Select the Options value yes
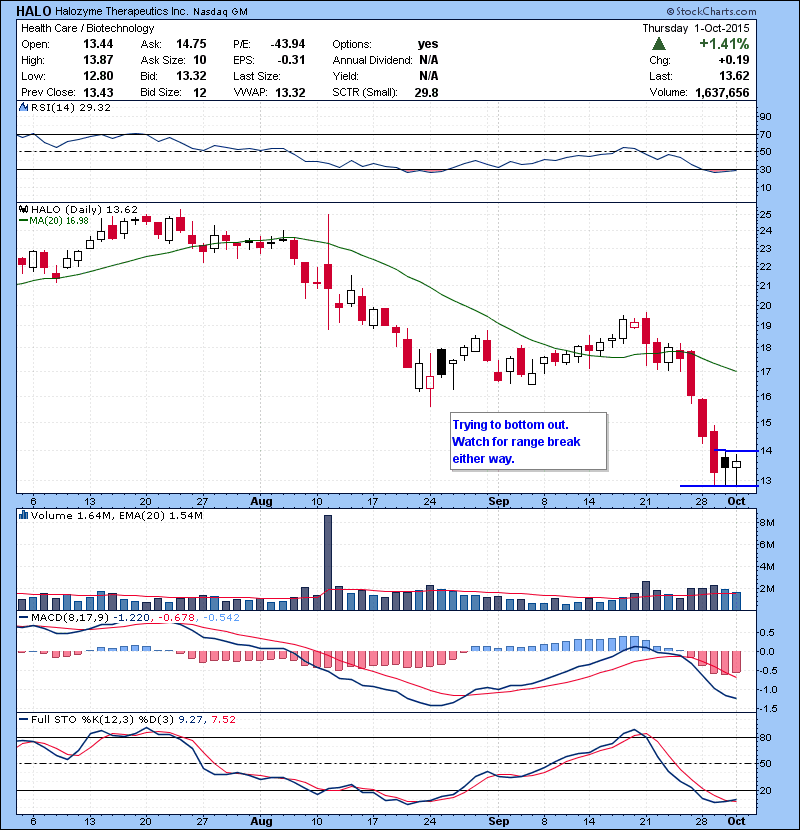Image resolution: width=800 pixels, height=830 pixels. [428, 44]
